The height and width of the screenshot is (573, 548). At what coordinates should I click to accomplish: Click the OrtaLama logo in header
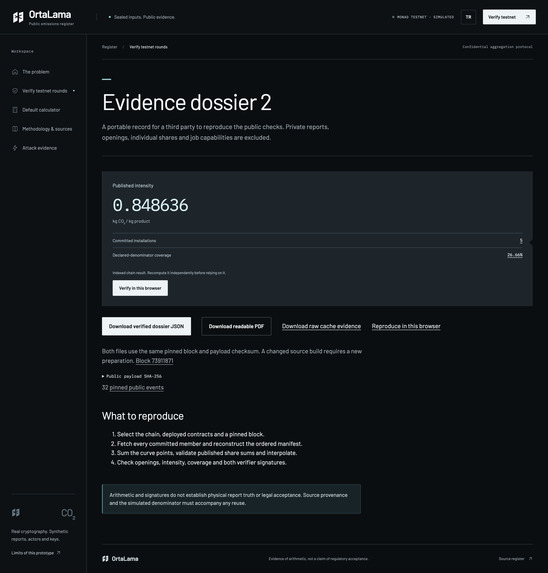point(43,17)
